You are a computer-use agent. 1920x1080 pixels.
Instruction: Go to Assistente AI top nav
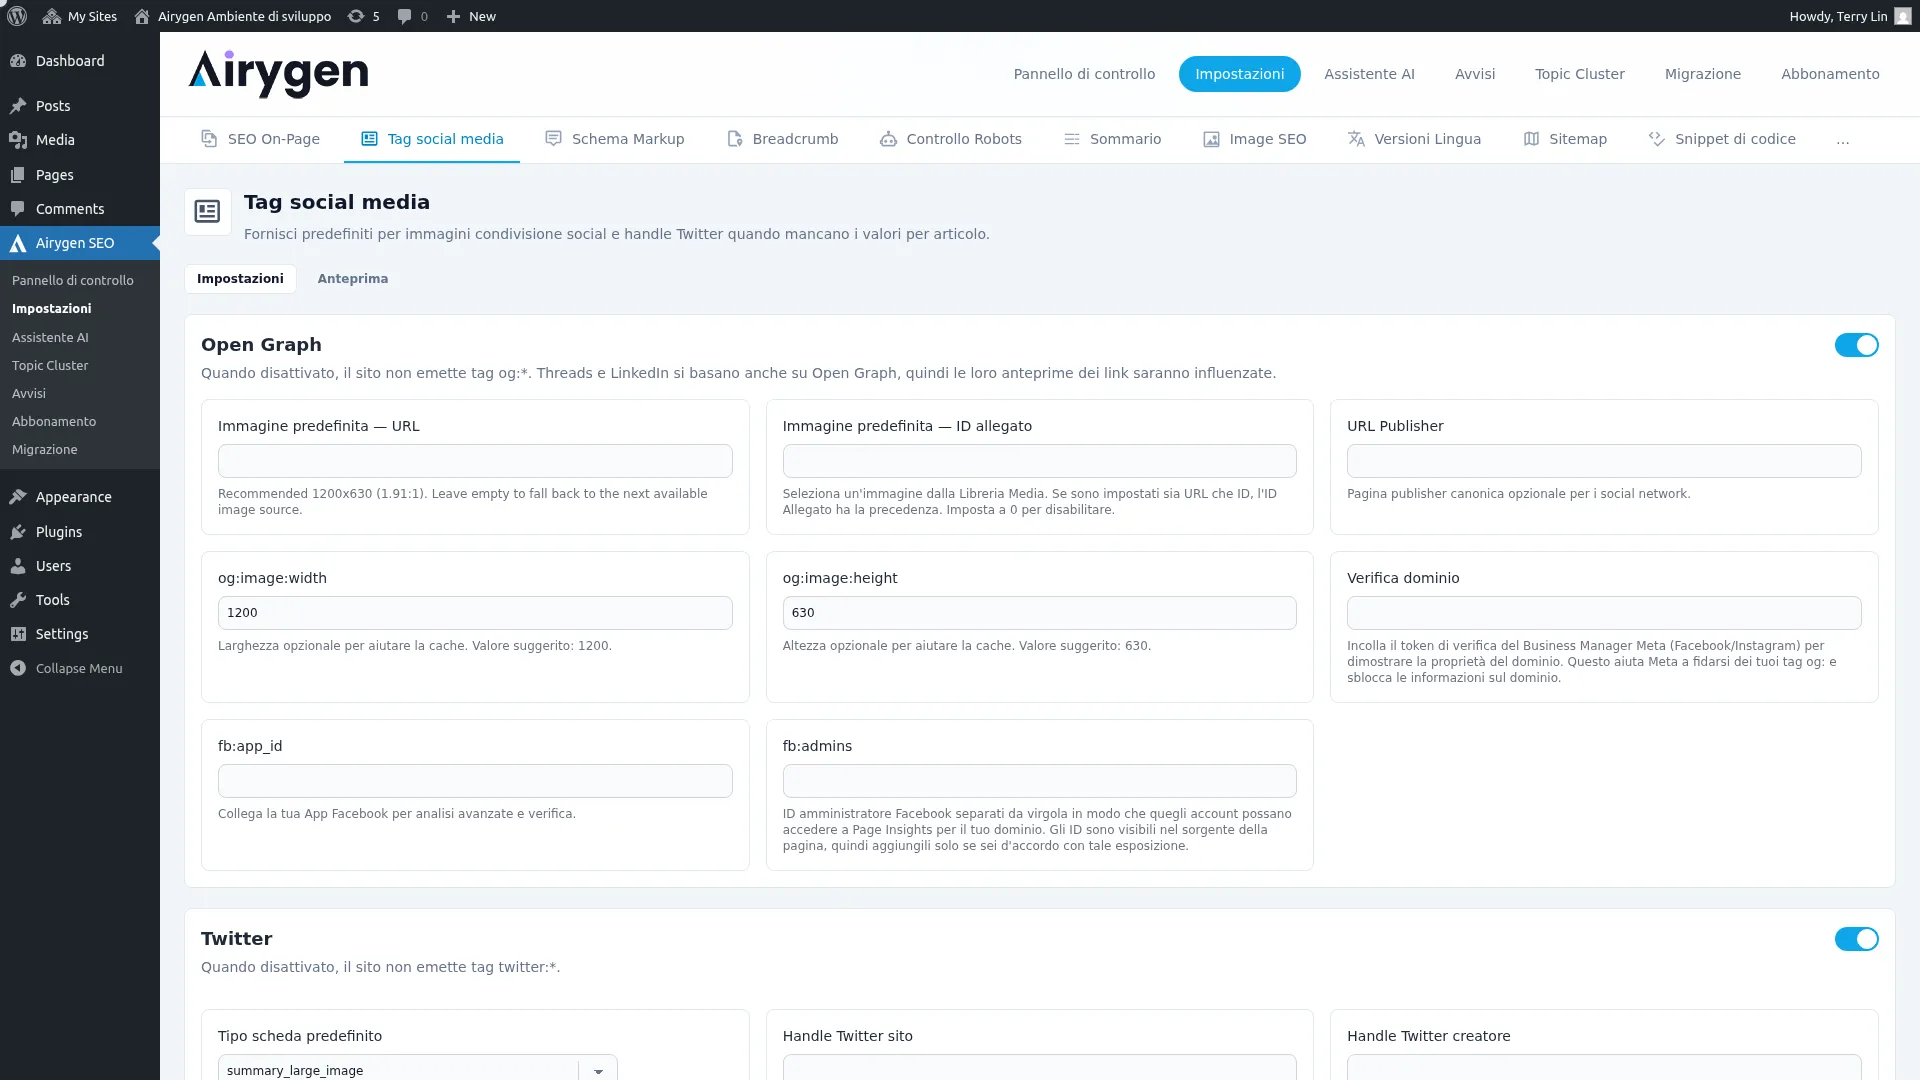pyautogui.click(x=1369, y=74)
